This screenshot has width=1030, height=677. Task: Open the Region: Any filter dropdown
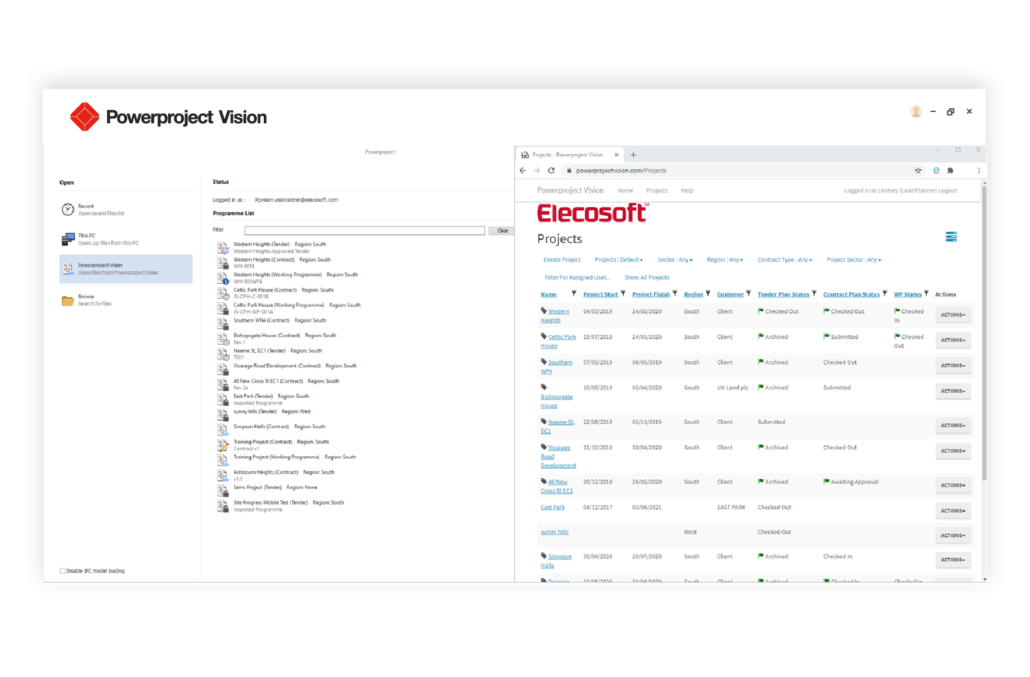coord(724,260)
